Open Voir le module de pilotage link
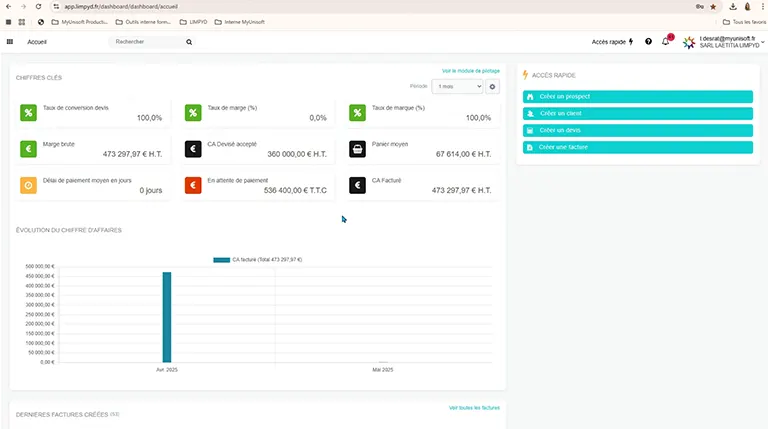 pyautogui.click(x=470, y=71)
